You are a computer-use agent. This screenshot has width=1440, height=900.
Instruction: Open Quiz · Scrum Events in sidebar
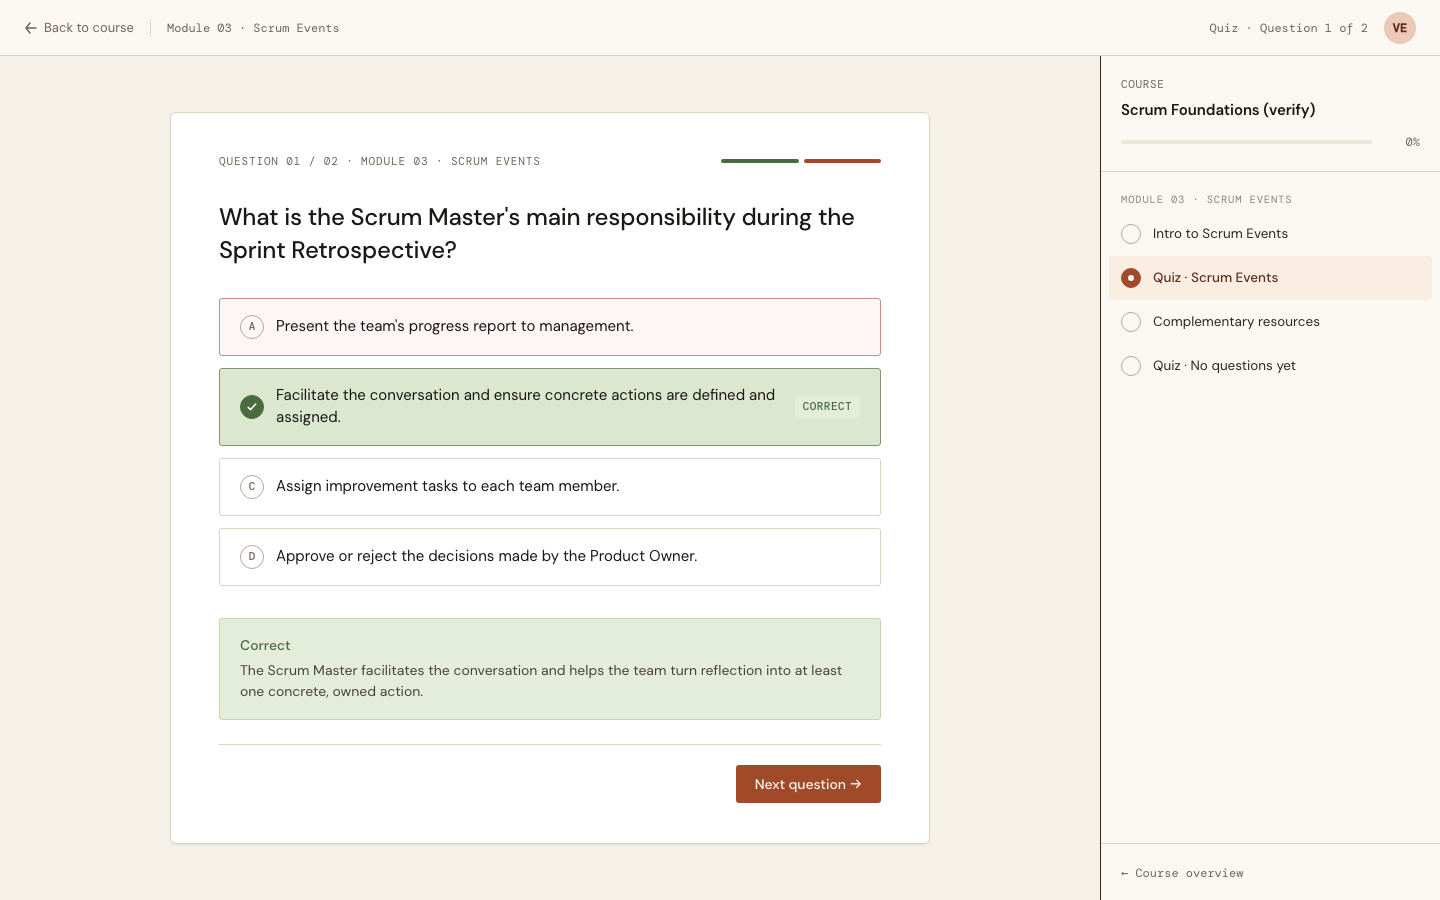point(1270,278)
